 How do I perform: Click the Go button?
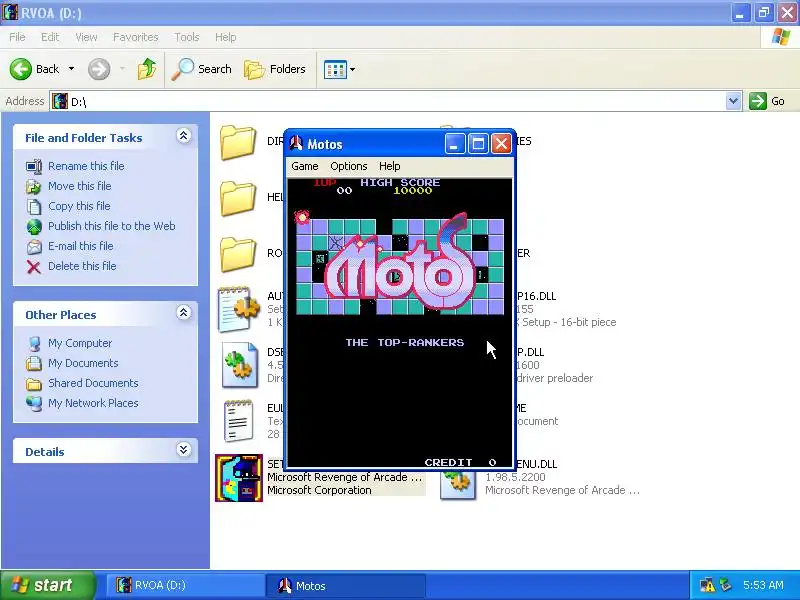[x=767, y=101]
